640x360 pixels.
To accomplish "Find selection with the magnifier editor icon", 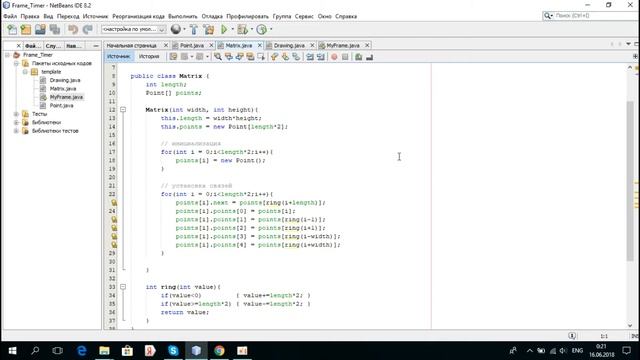I will click(218, 57).
